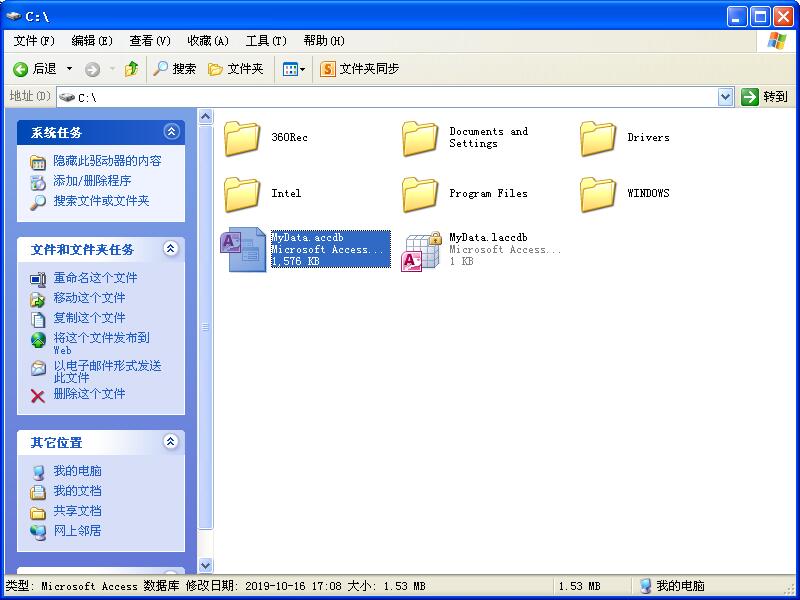Image resolution: width=800 pixels, height=600 pixels.
Task: Click the 转到 go button
Action: [x=764, y=97]
